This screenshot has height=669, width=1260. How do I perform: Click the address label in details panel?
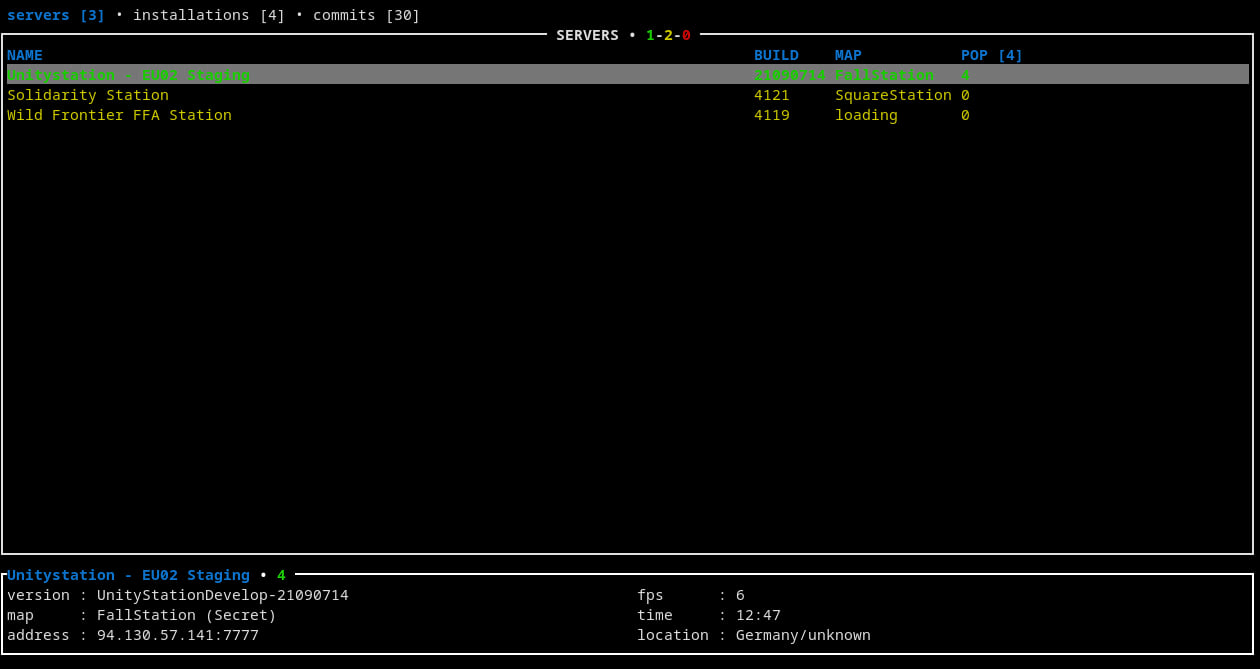tap(38, 635)
